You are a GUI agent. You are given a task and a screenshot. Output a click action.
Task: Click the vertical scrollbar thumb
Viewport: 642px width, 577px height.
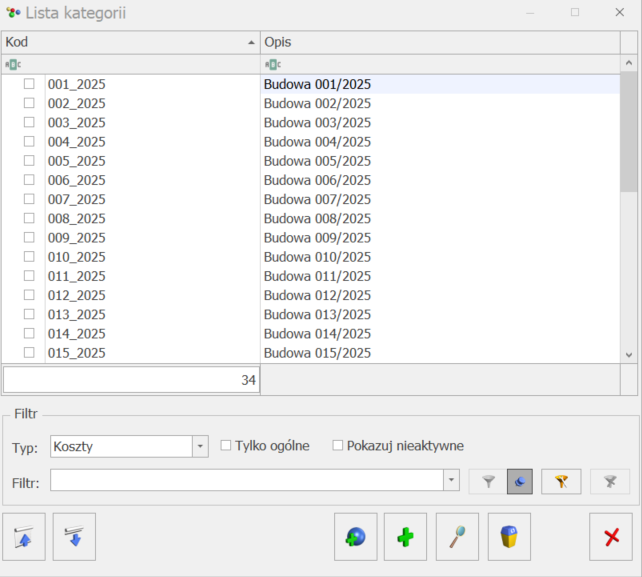(x=629, y=131)
